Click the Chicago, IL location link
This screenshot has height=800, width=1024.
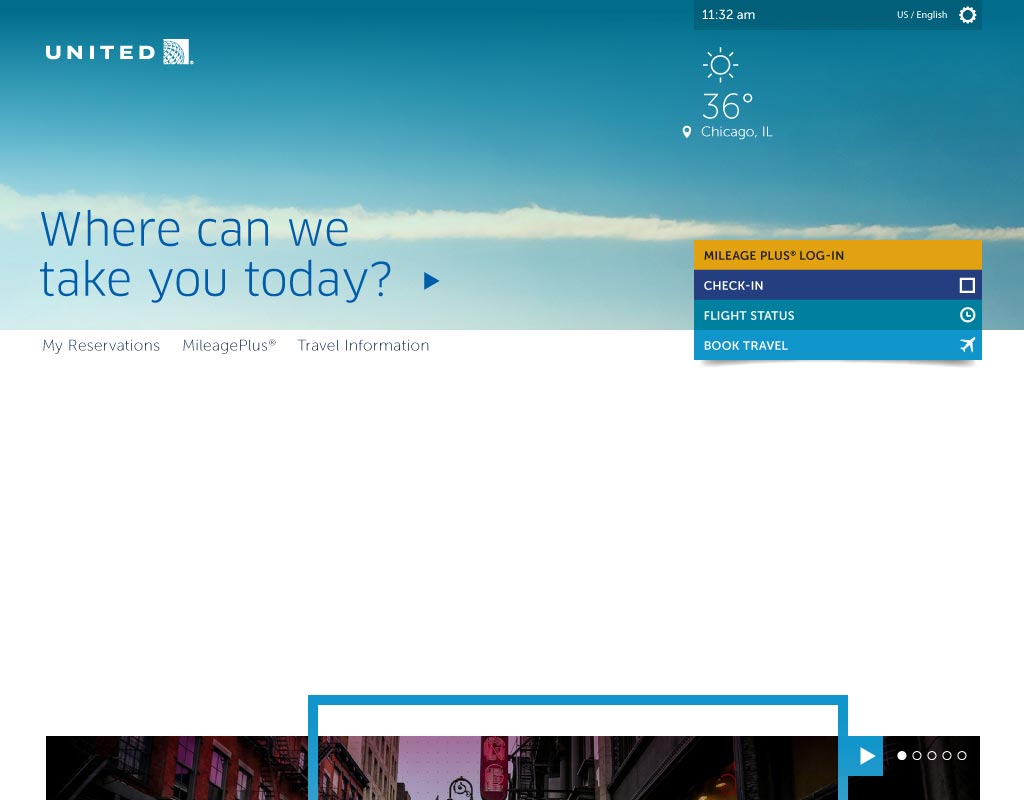click(736, 132)
